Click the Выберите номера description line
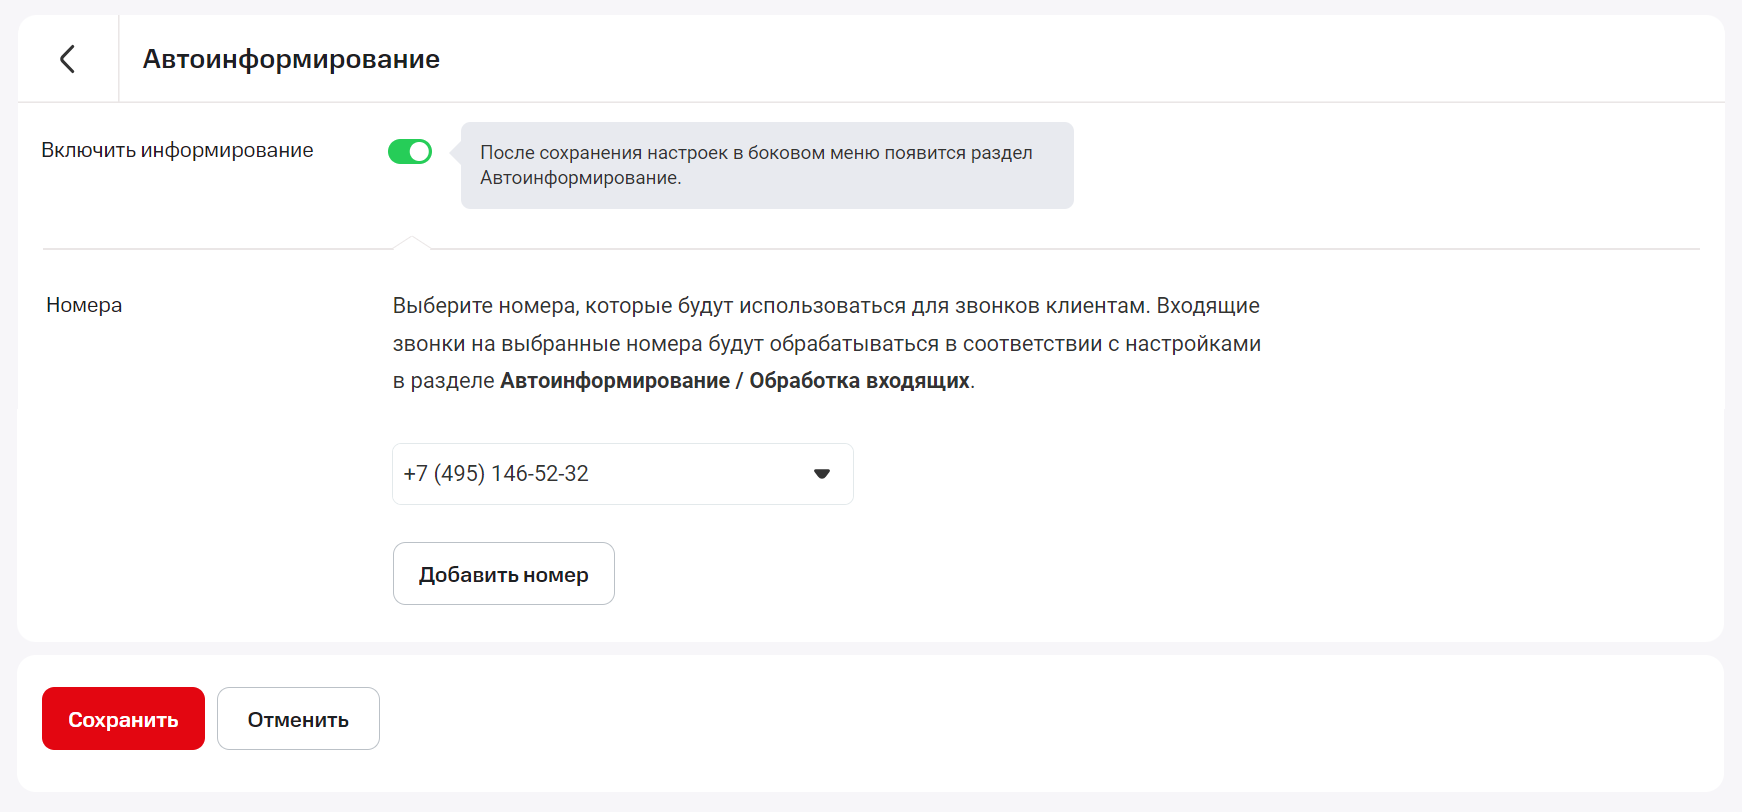1742x812 pixels. (825, 306)
